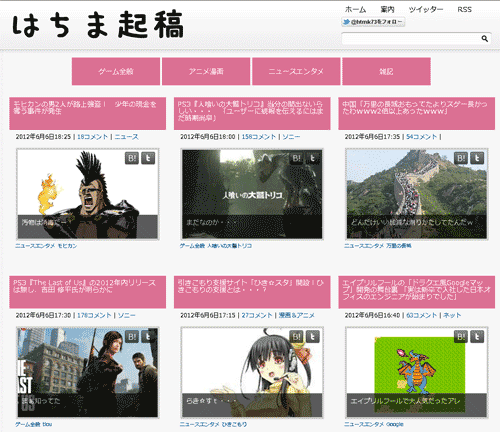Image resolution: width=500 pixels, height=432 pixels.
Task: Open 63コメント link
Action: pyautogui.click(x=422, y=315)
